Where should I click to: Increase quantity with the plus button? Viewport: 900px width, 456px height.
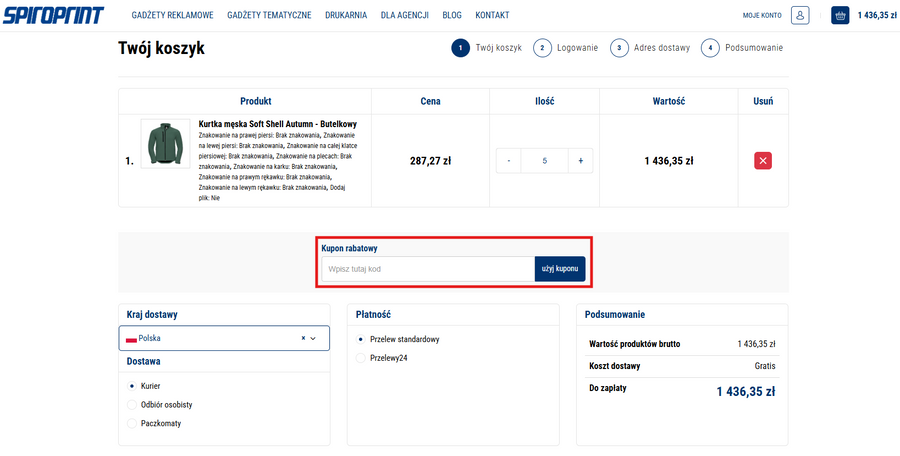pos(580,161)
